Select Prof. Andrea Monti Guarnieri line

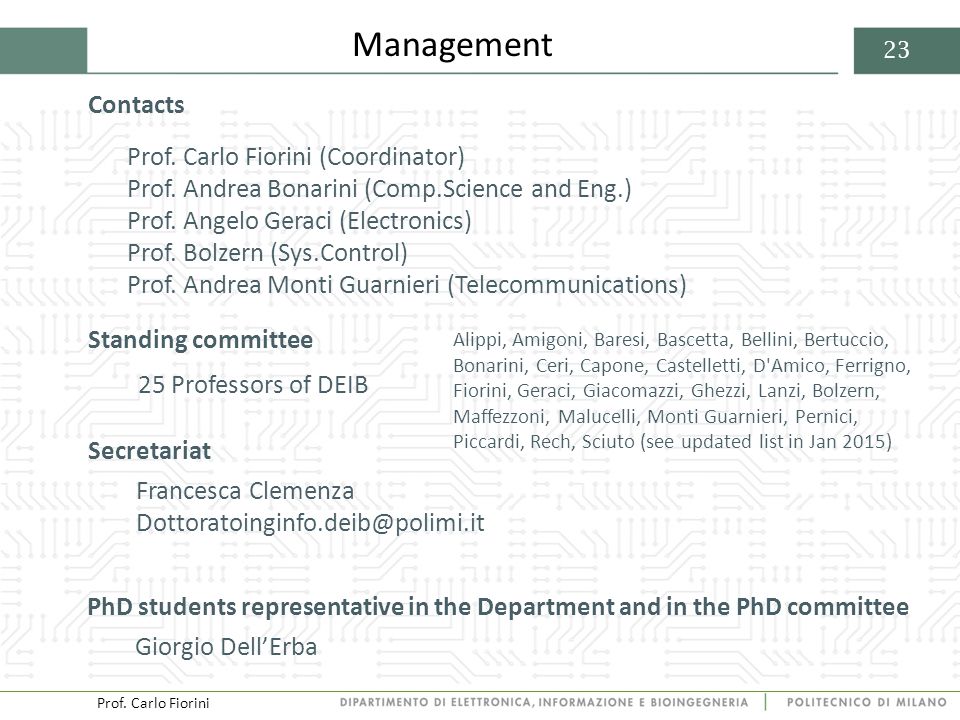coord(407,285)
